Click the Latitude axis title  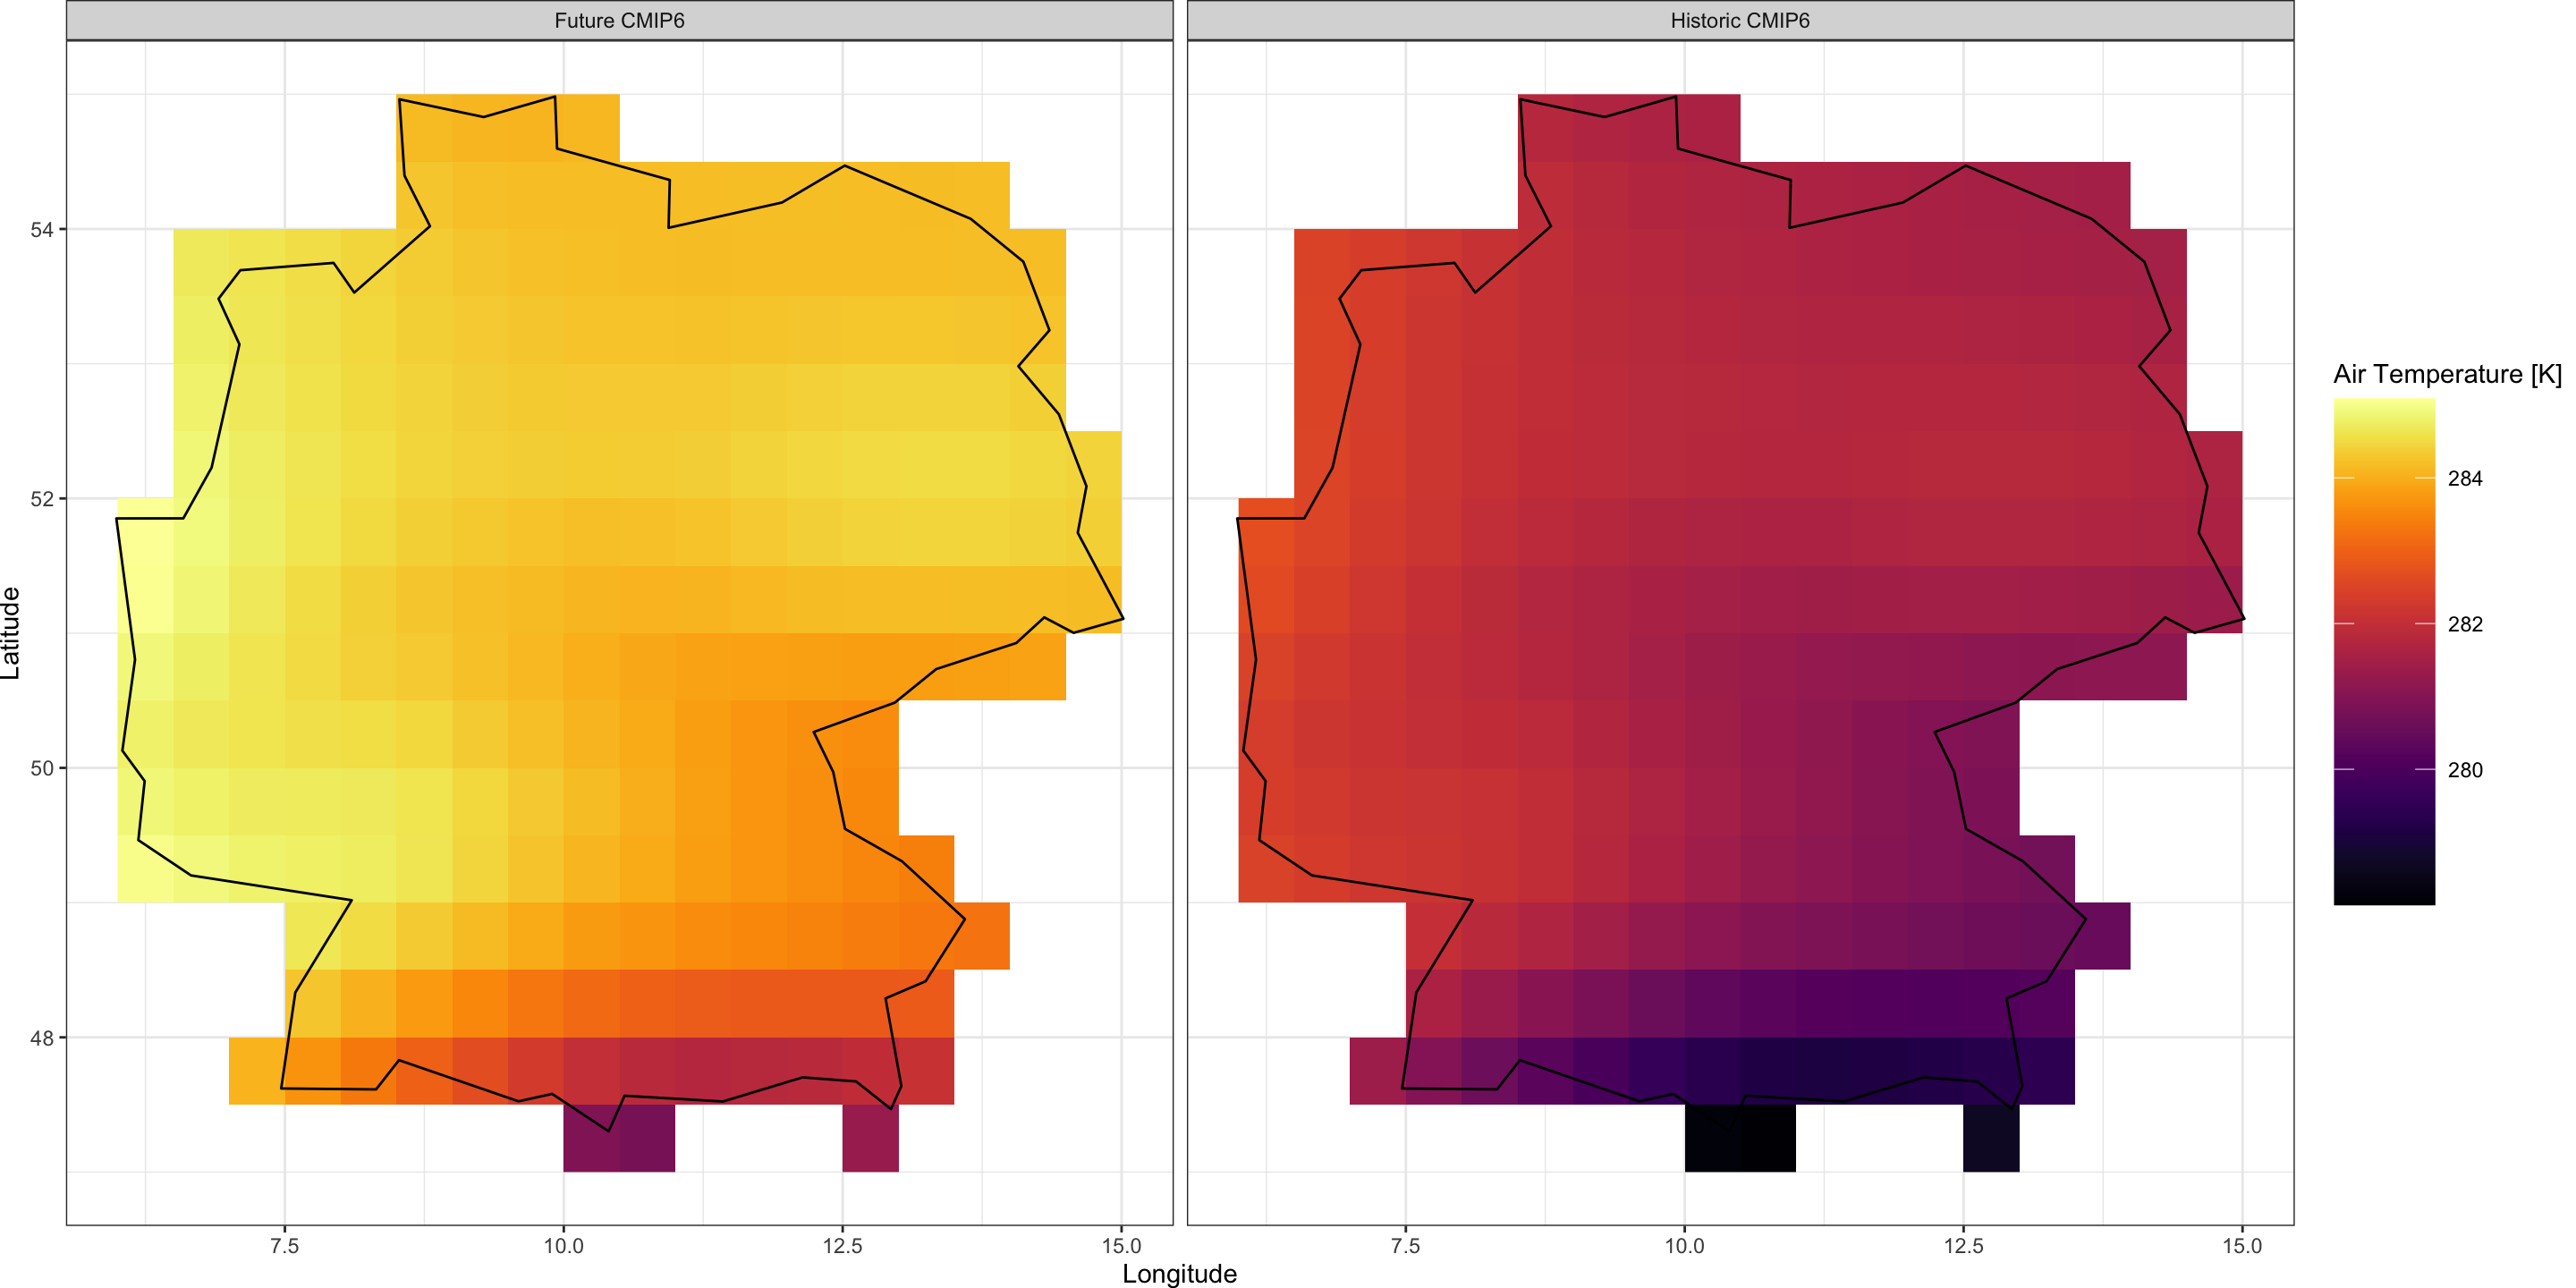pos(10,633)
